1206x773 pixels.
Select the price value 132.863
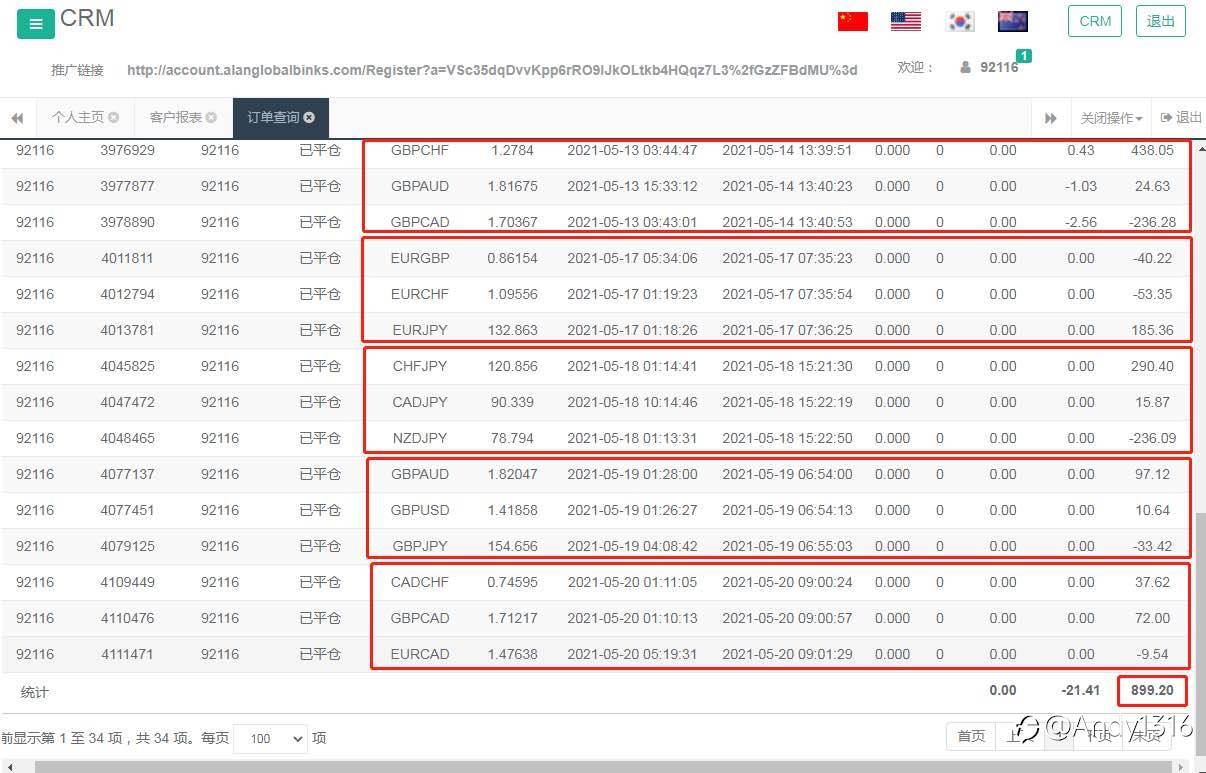513,331
